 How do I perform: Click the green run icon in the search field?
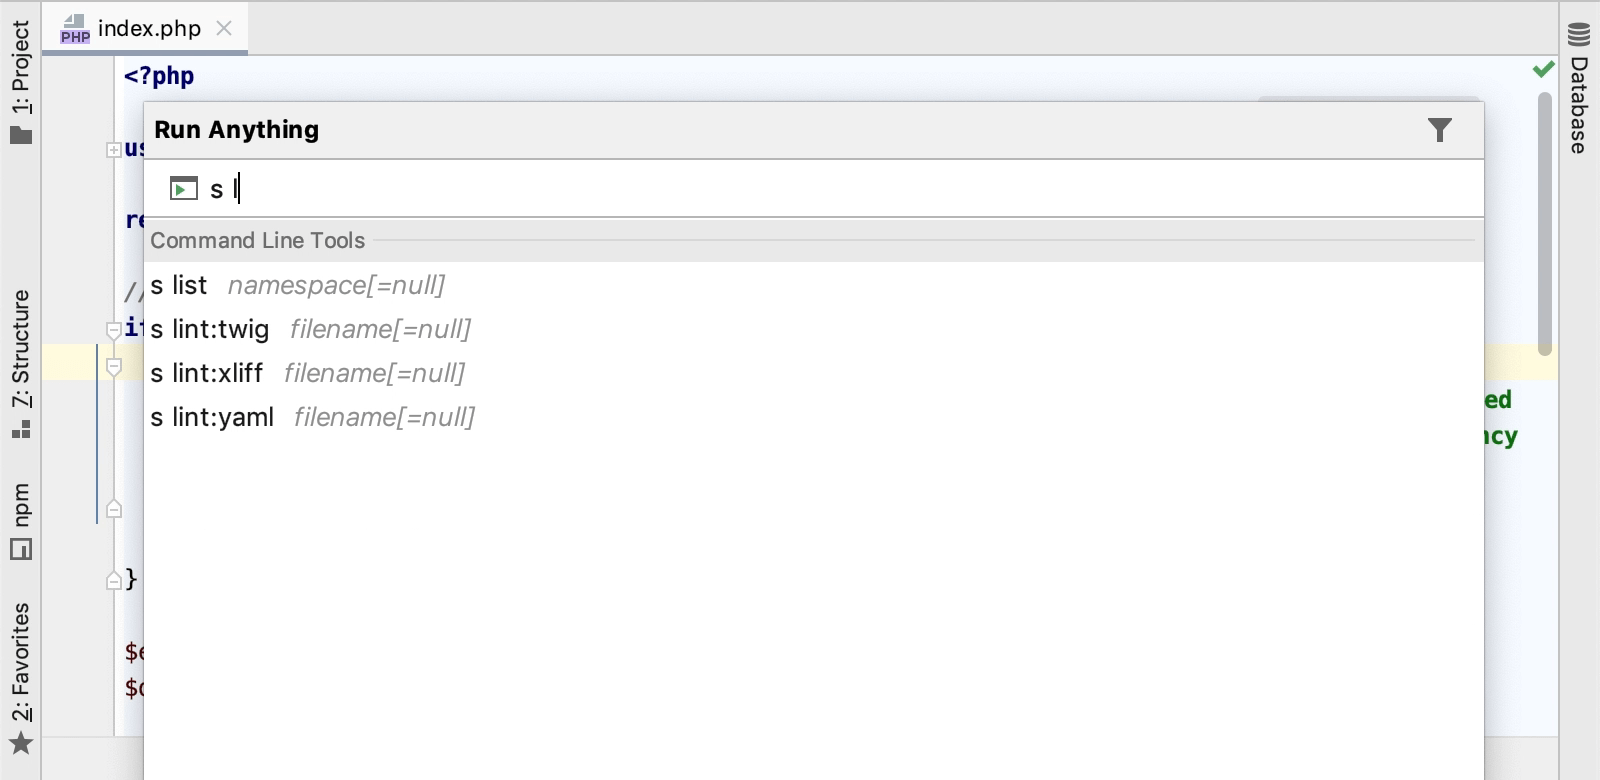pyautogui.click(x=184, y=188)
